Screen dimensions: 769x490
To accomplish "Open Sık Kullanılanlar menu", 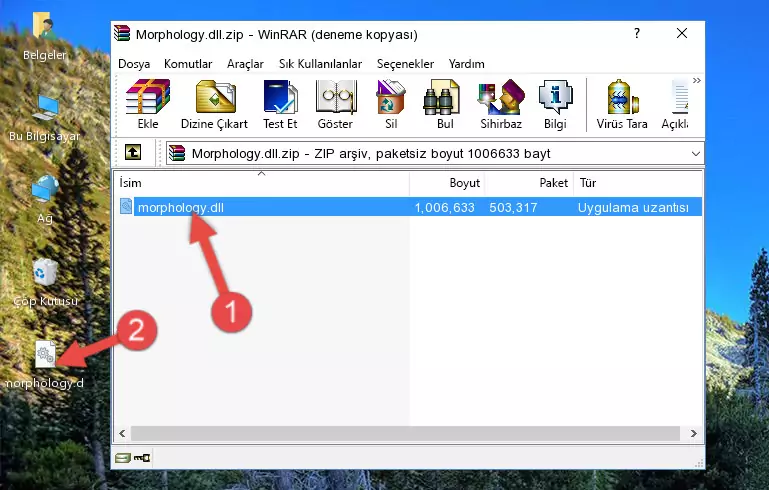I will click(x=320, y=64).
